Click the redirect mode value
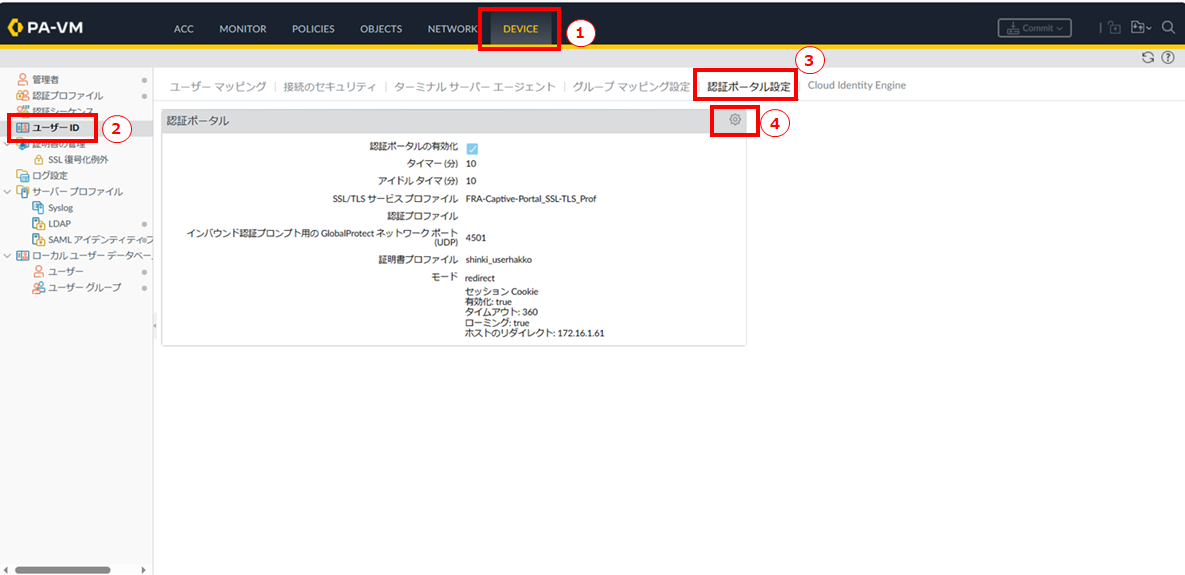The width and height of the screenshot is (1185, 575). click(480, 278)
